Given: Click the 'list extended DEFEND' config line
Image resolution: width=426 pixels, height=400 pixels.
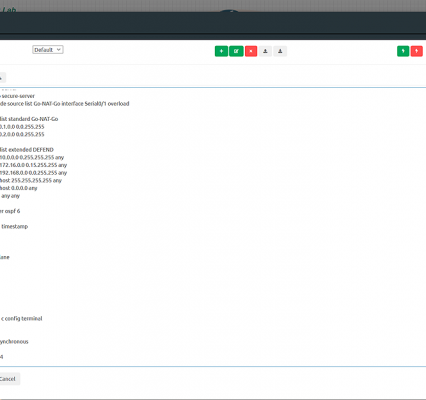Looking at the screenshot, I should [27, 150].
